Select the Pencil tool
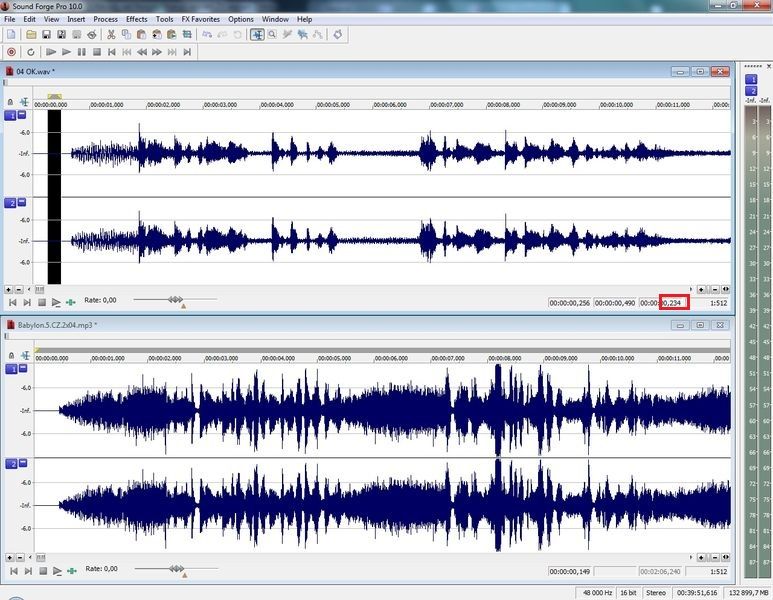The width and height of the screenshot is (773, 600). tap(287, 35)
